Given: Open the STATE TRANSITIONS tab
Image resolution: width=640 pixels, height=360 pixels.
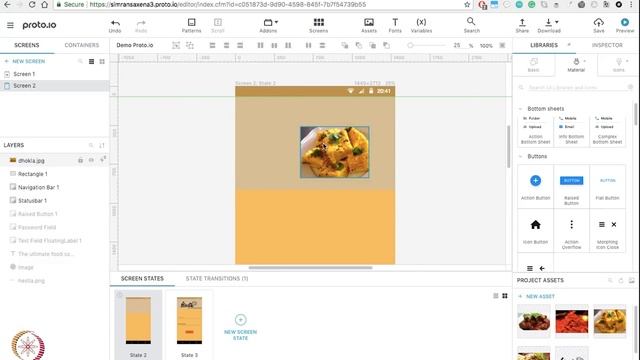Looking at the screenshot, I should [217, 278].
